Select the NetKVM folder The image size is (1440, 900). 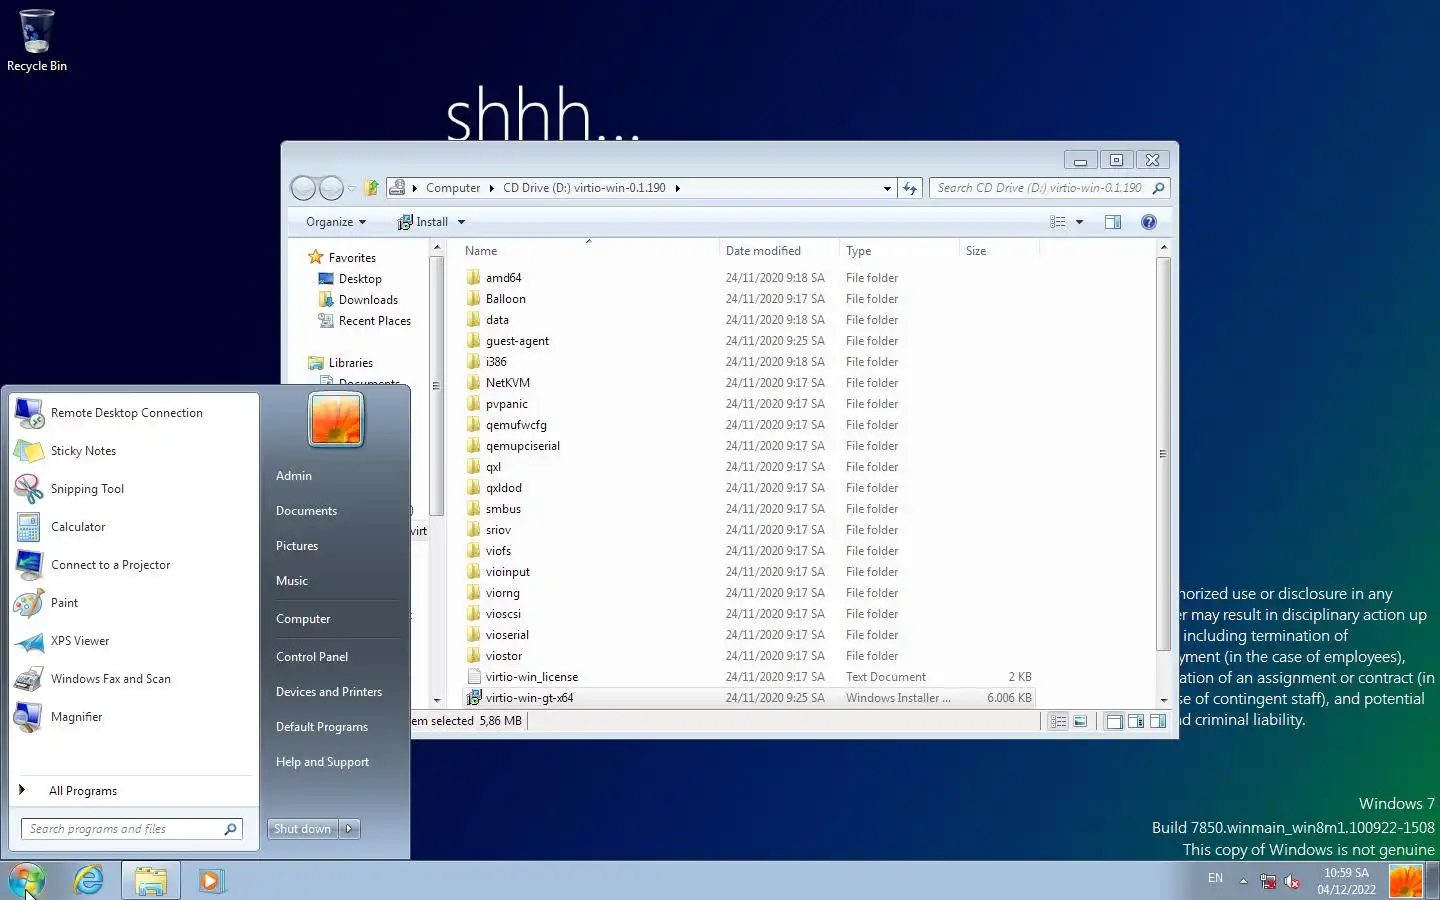click(x=750, y=383)
